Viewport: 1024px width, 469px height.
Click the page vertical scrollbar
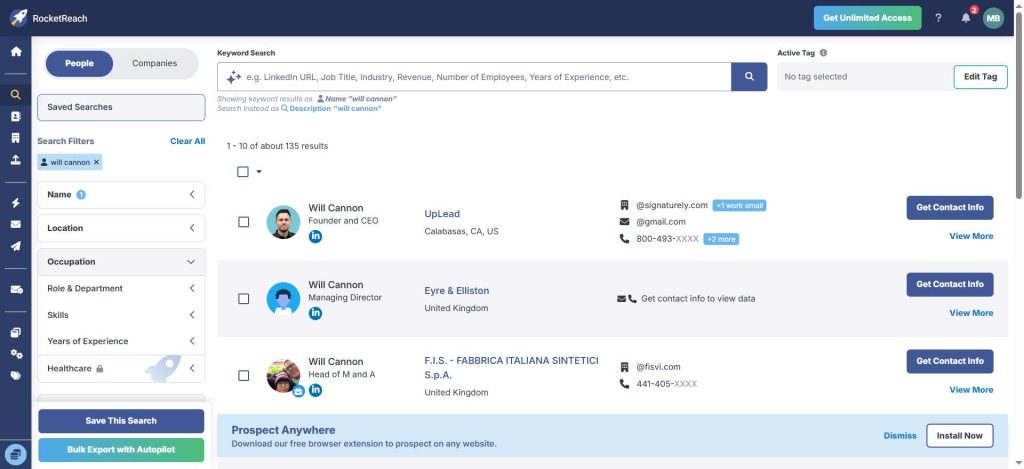tap(1019, 105)
